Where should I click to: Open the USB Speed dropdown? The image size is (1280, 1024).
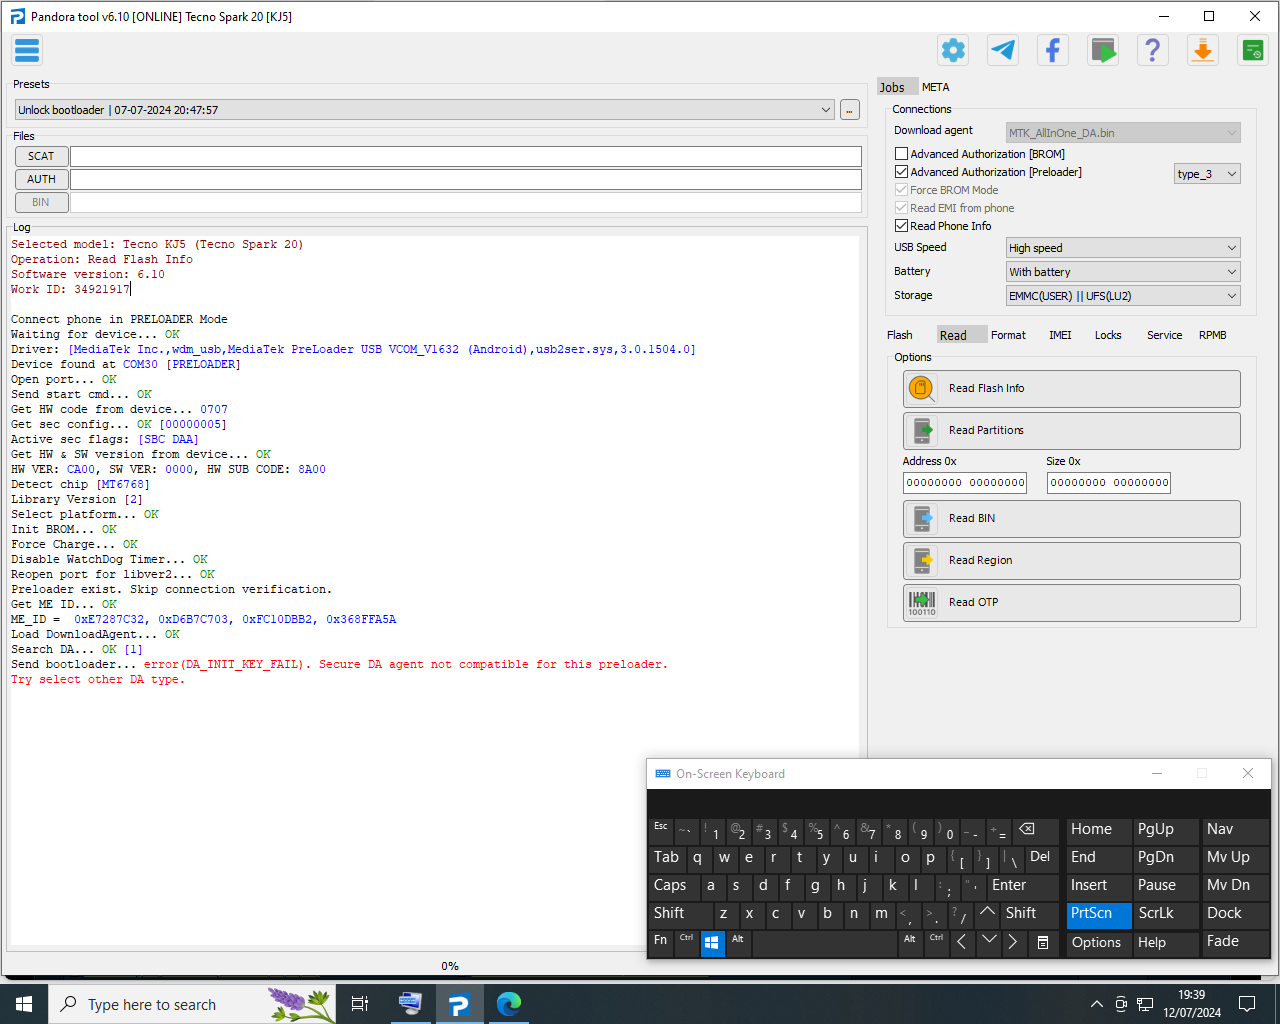coord(1123,248)
